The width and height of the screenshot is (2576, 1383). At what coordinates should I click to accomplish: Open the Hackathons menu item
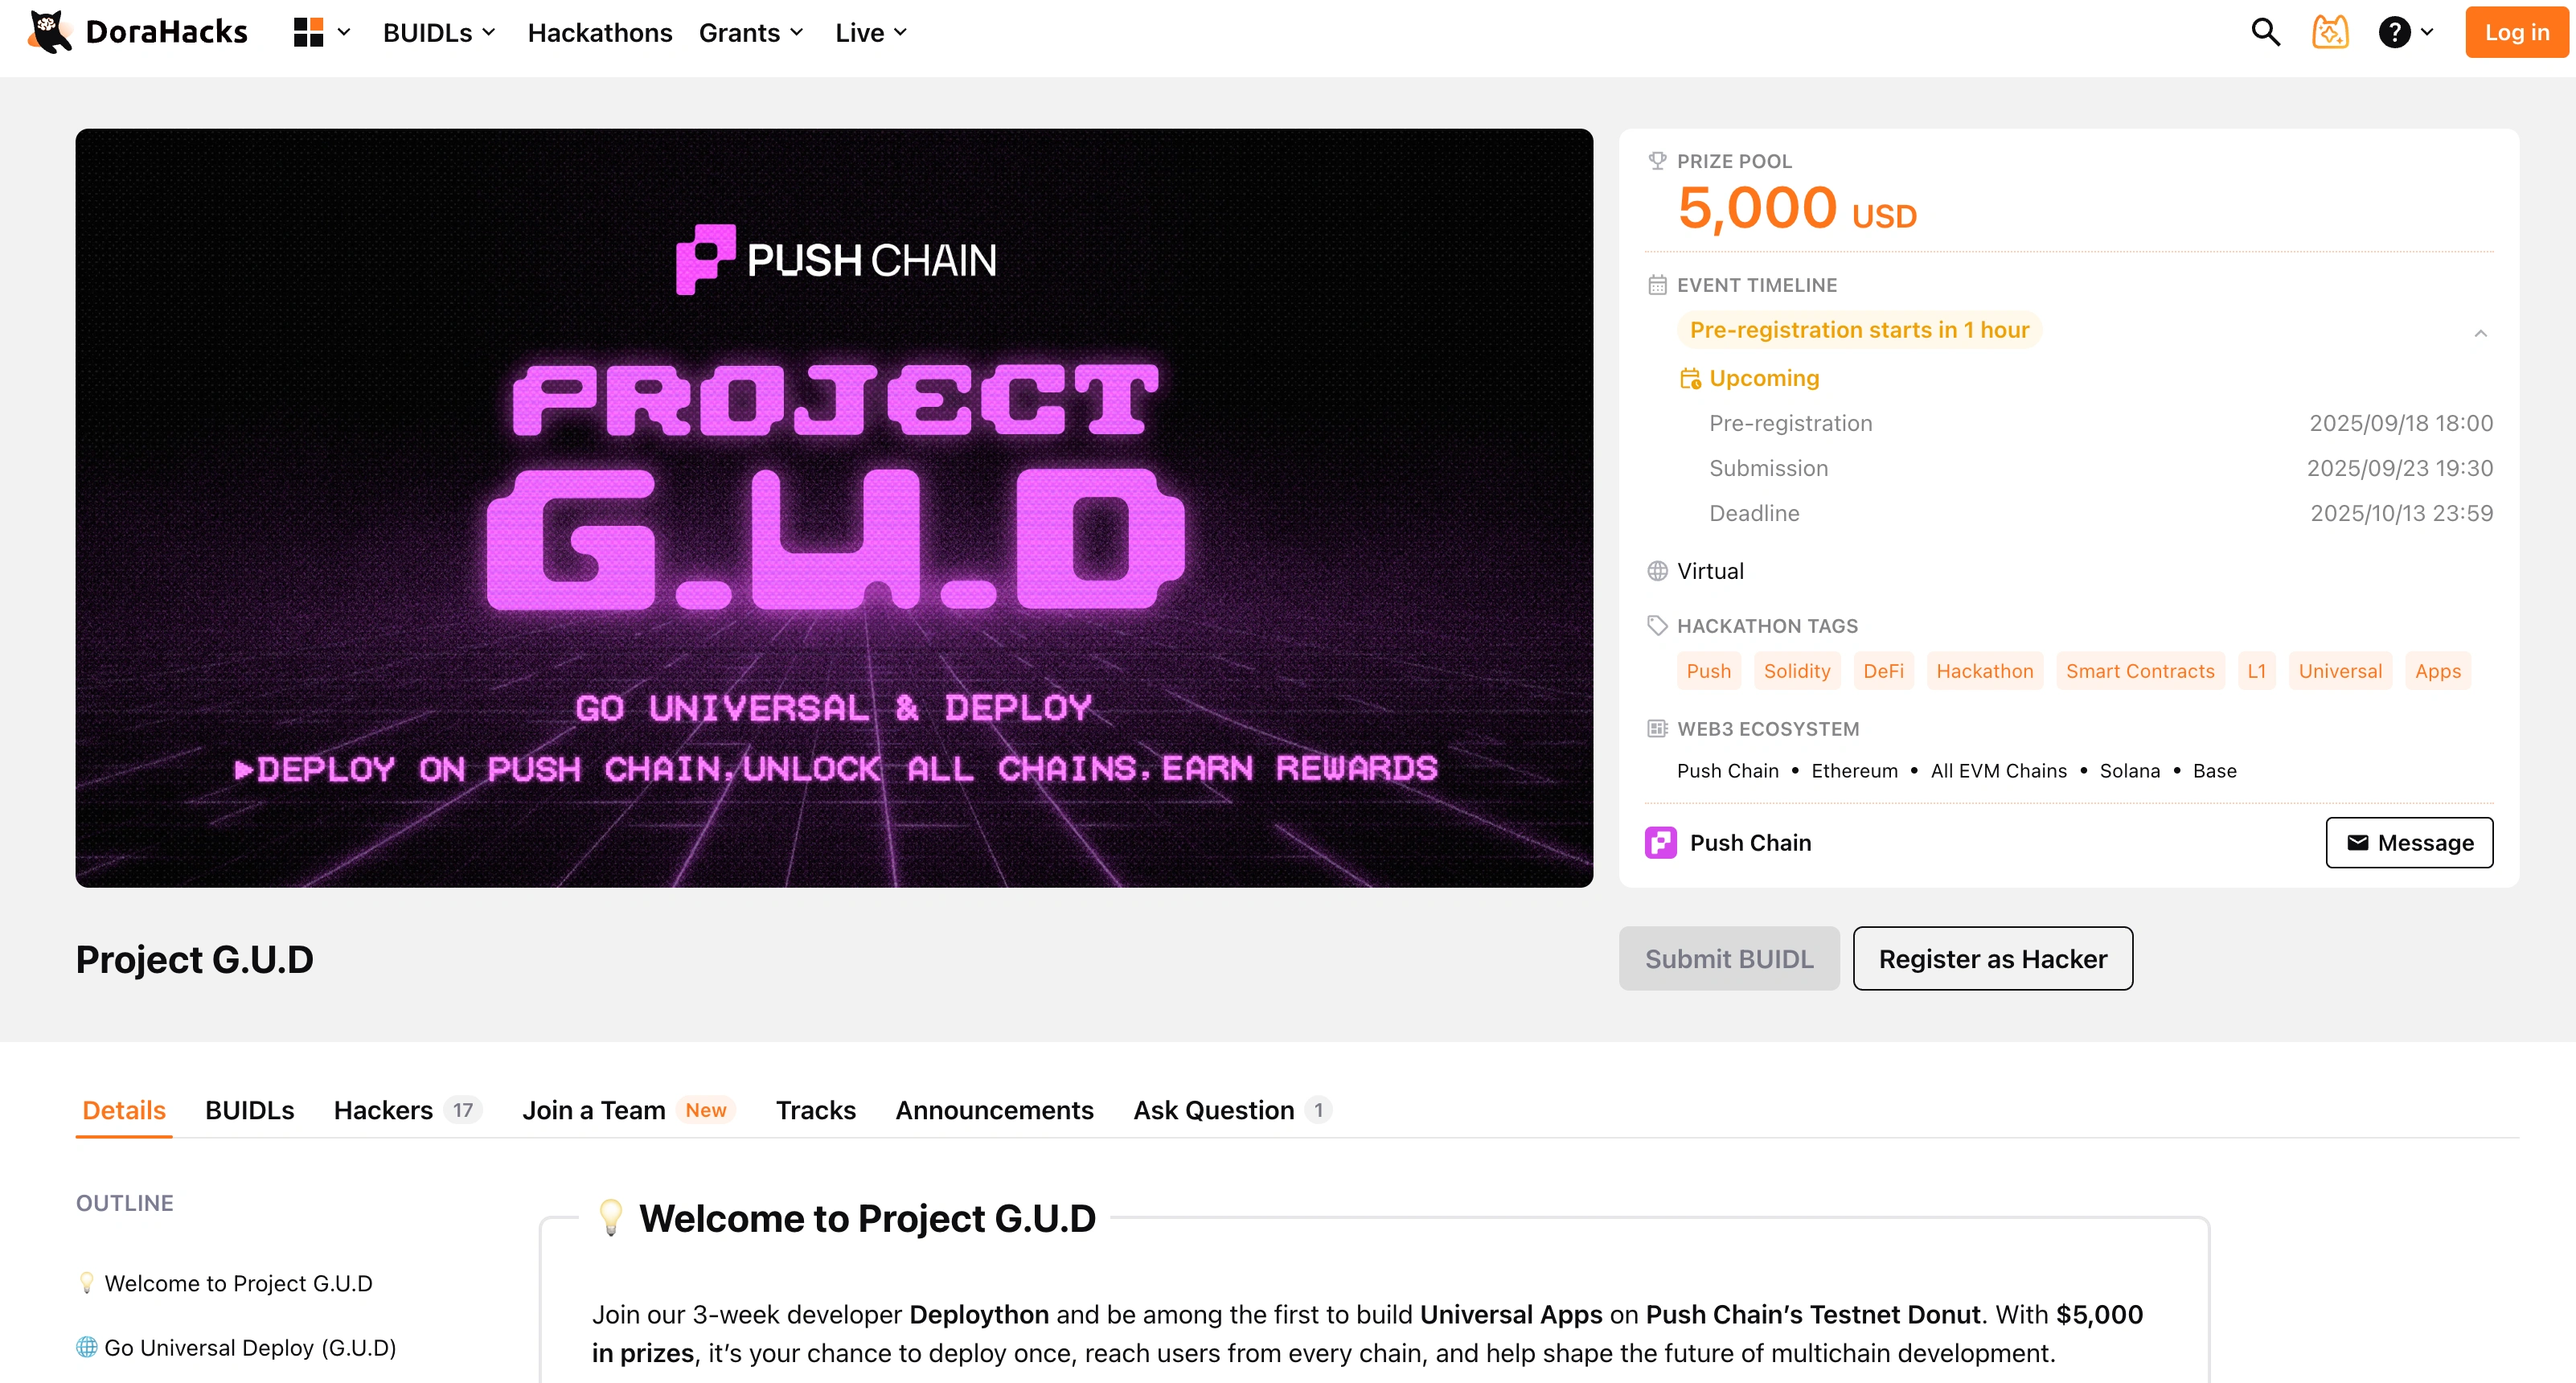click(599, 32)
